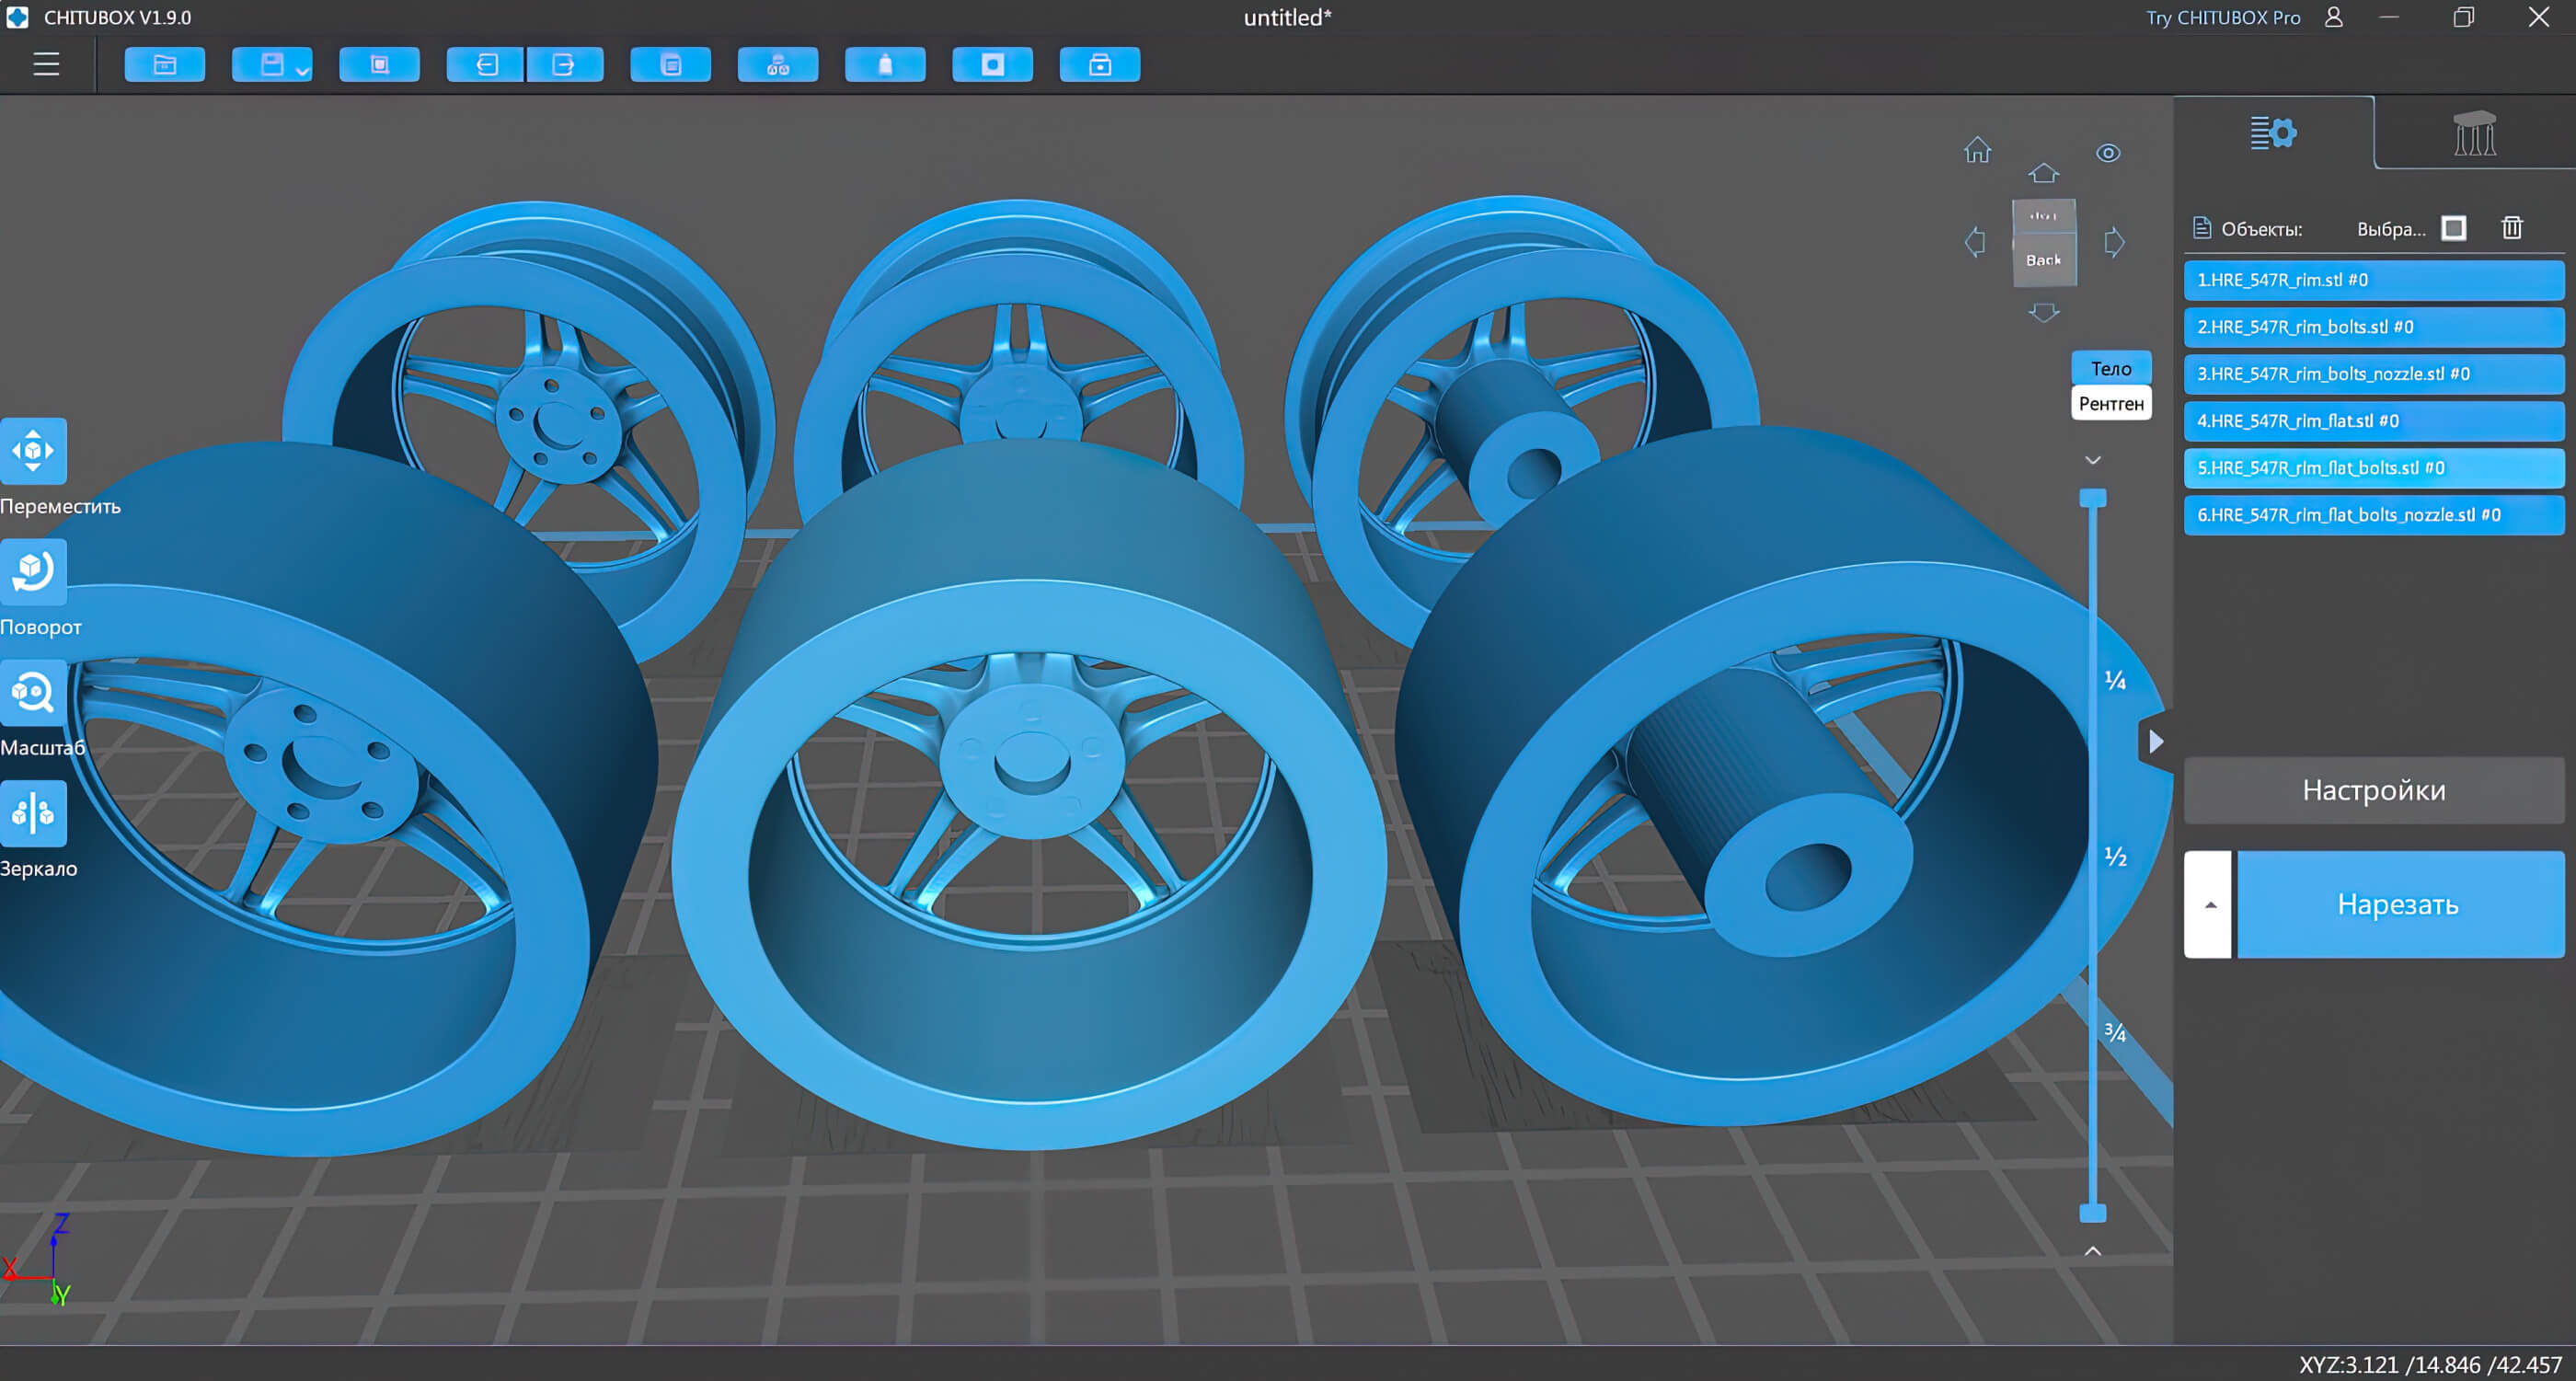Click the untitled* document title
Viewport: 2576px width, 1381px height.
pyautogui.click(x=1287, y=18)
